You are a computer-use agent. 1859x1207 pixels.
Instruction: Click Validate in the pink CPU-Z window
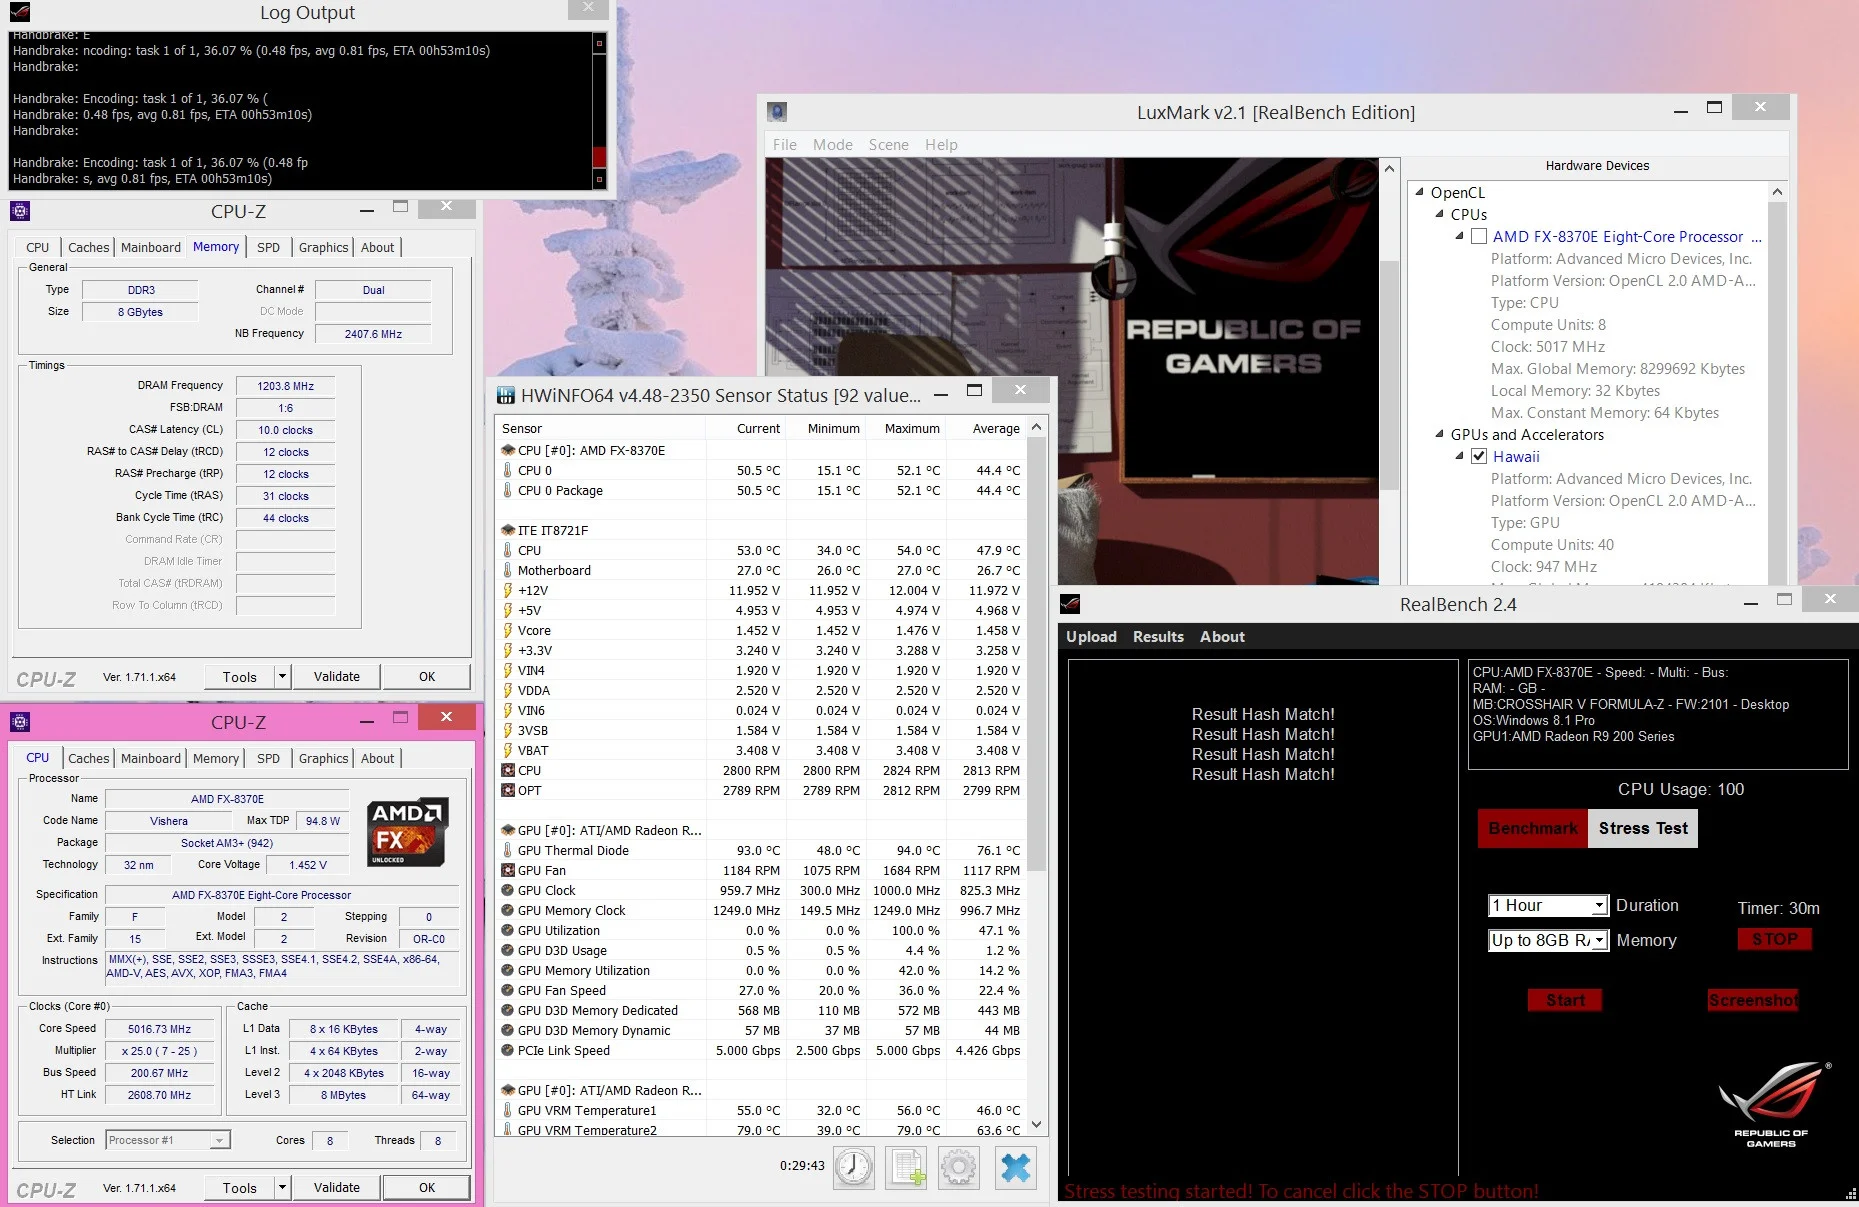[336, 1187]
